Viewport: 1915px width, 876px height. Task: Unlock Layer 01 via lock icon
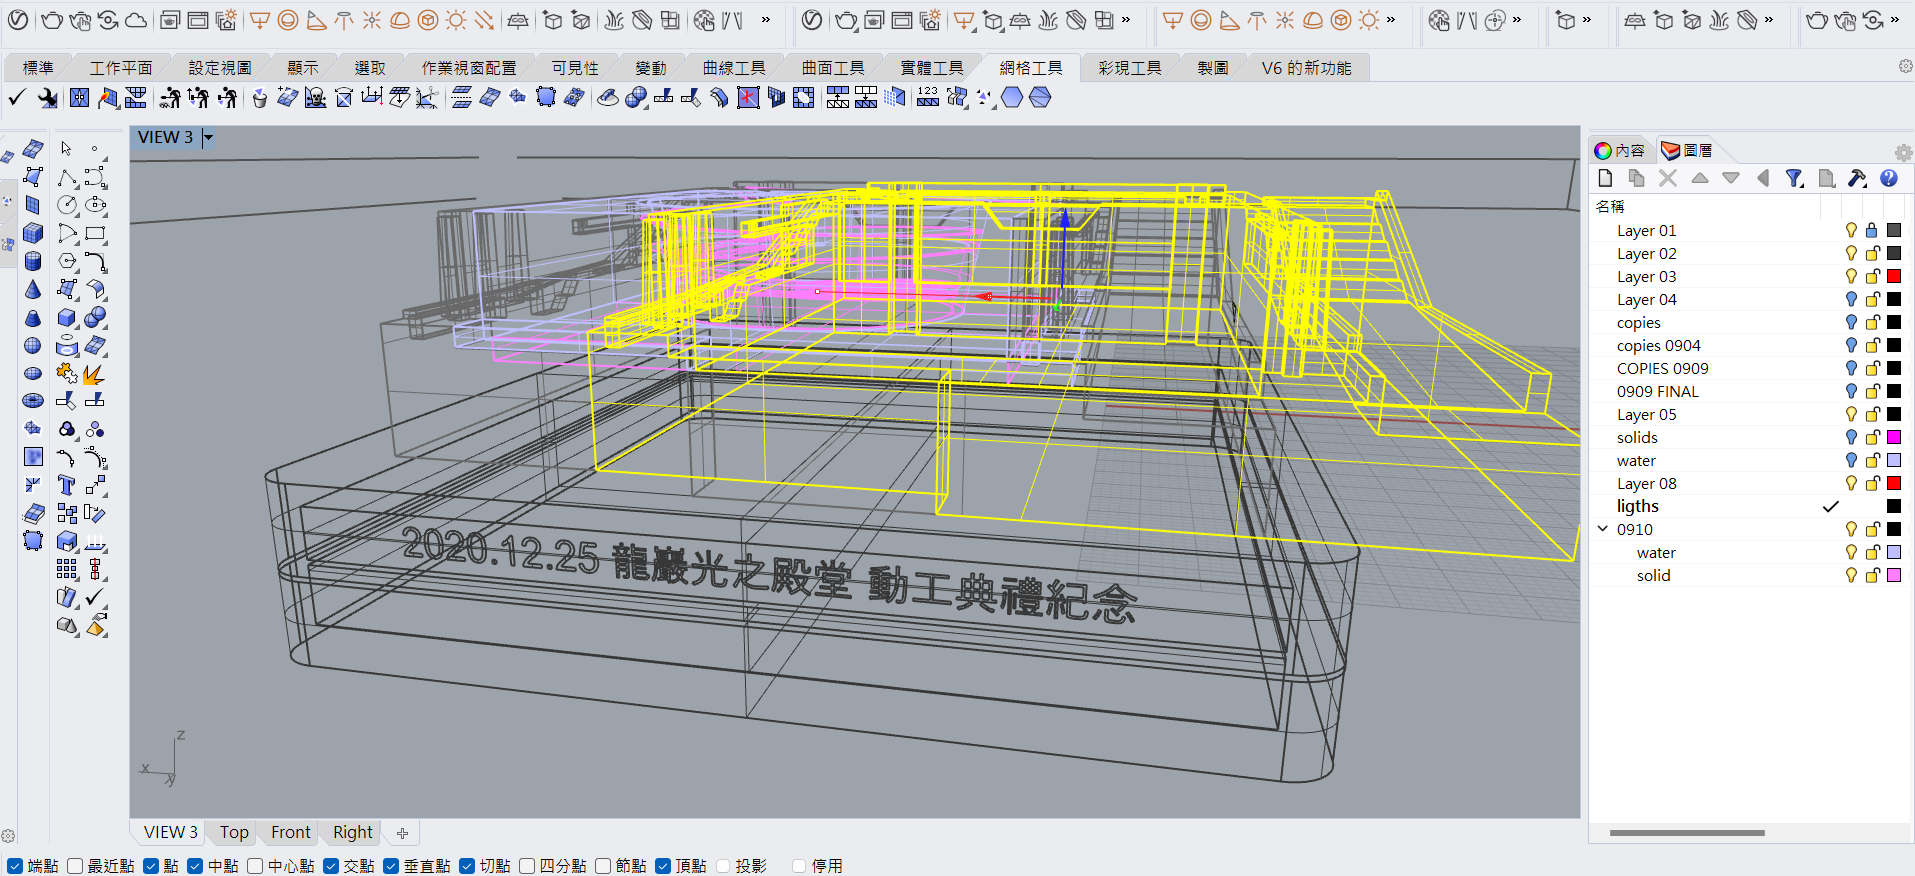(1872, 230)
